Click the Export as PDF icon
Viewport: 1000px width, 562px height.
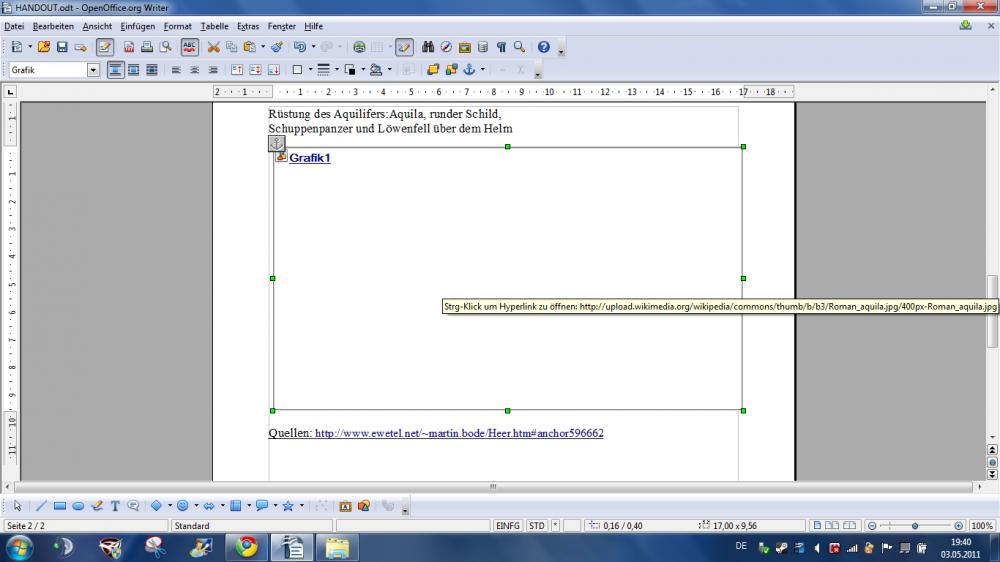[129, 47]
